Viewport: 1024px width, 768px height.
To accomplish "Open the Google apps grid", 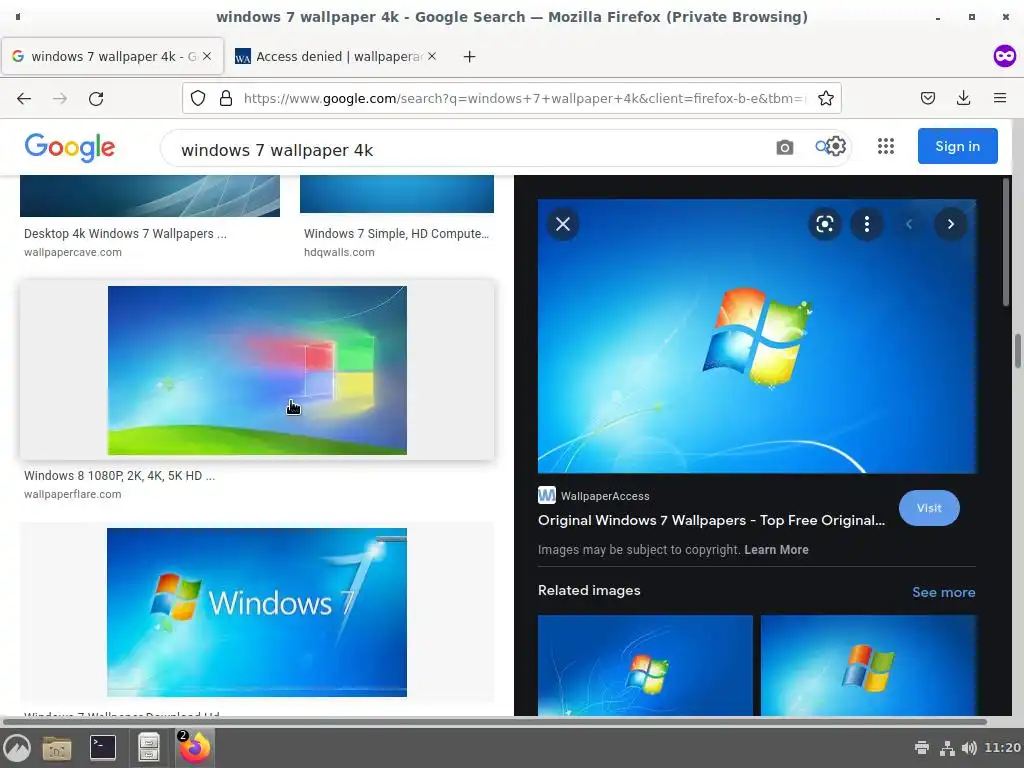I will click(886, 146).
